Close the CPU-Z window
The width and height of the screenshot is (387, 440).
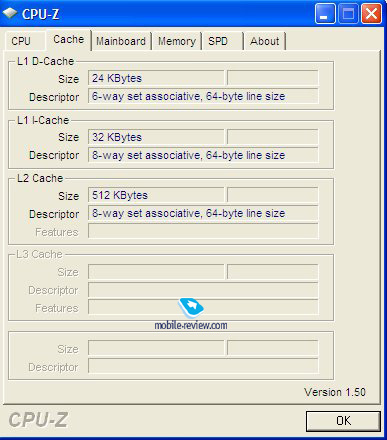click(371, 14)
